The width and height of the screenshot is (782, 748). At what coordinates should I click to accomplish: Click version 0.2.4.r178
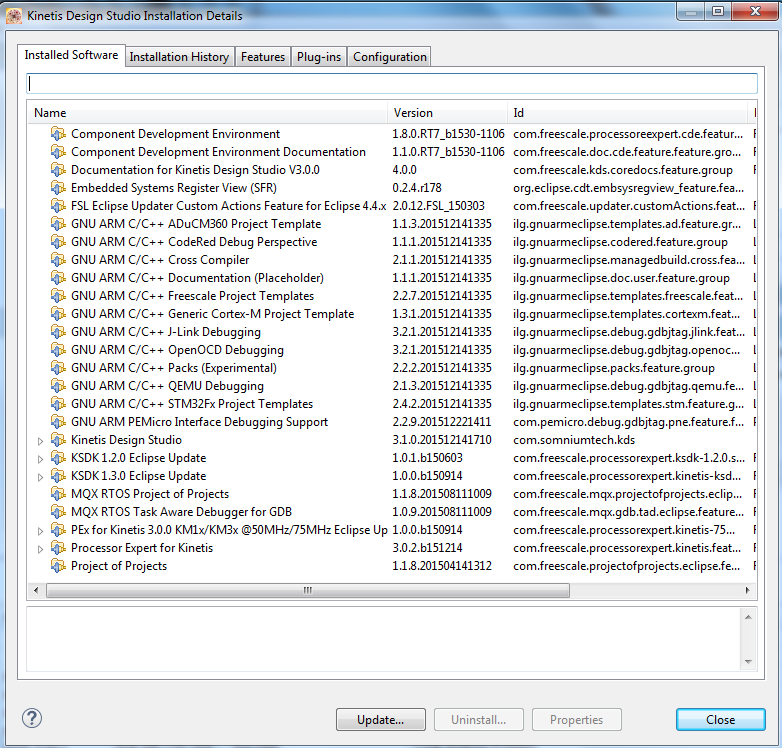[417, 187]
